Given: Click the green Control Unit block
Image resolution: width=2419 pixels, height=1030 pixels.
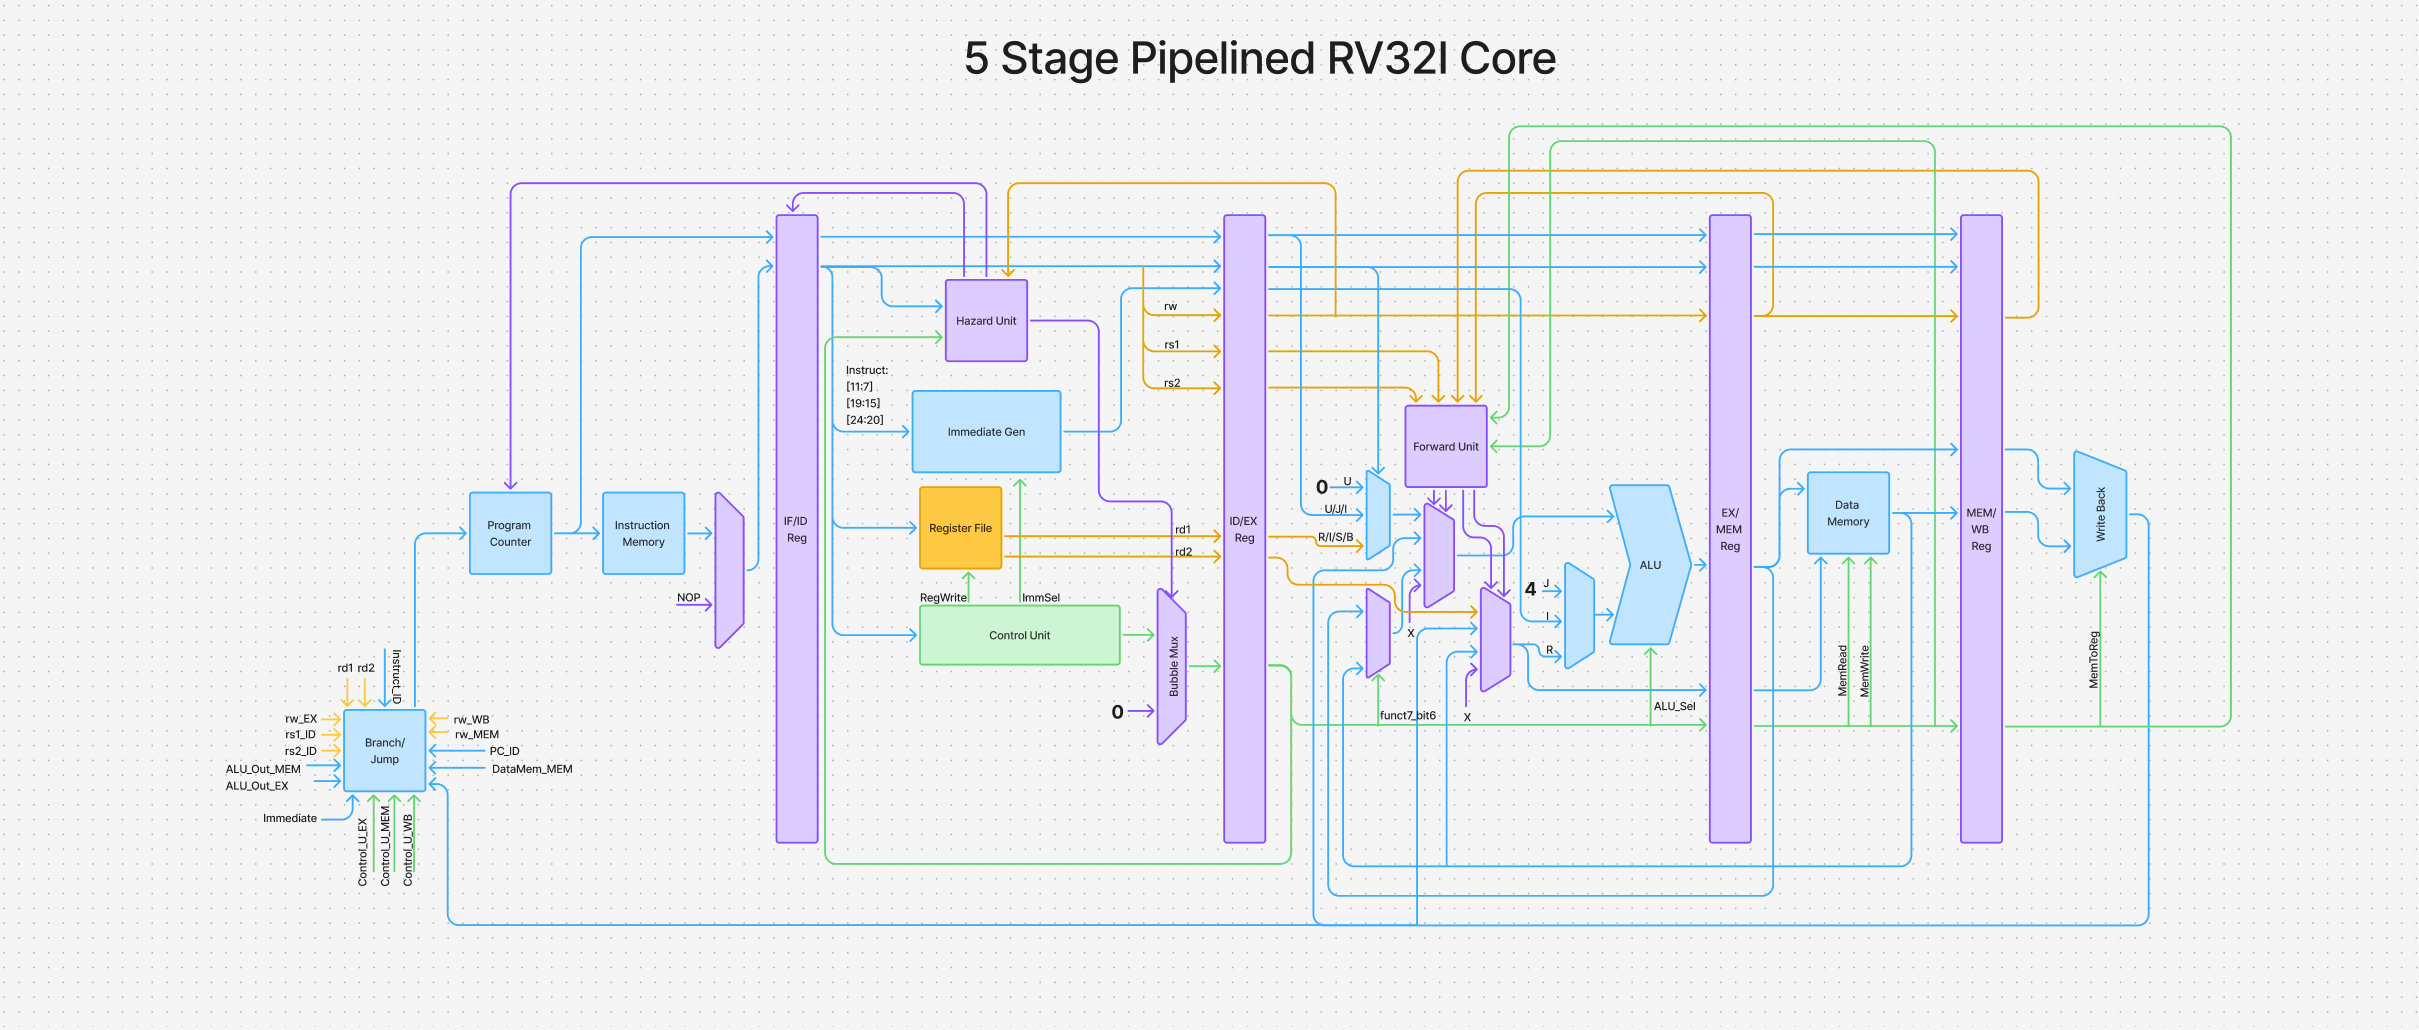Looking at the screenshot, I should 1019,635.
